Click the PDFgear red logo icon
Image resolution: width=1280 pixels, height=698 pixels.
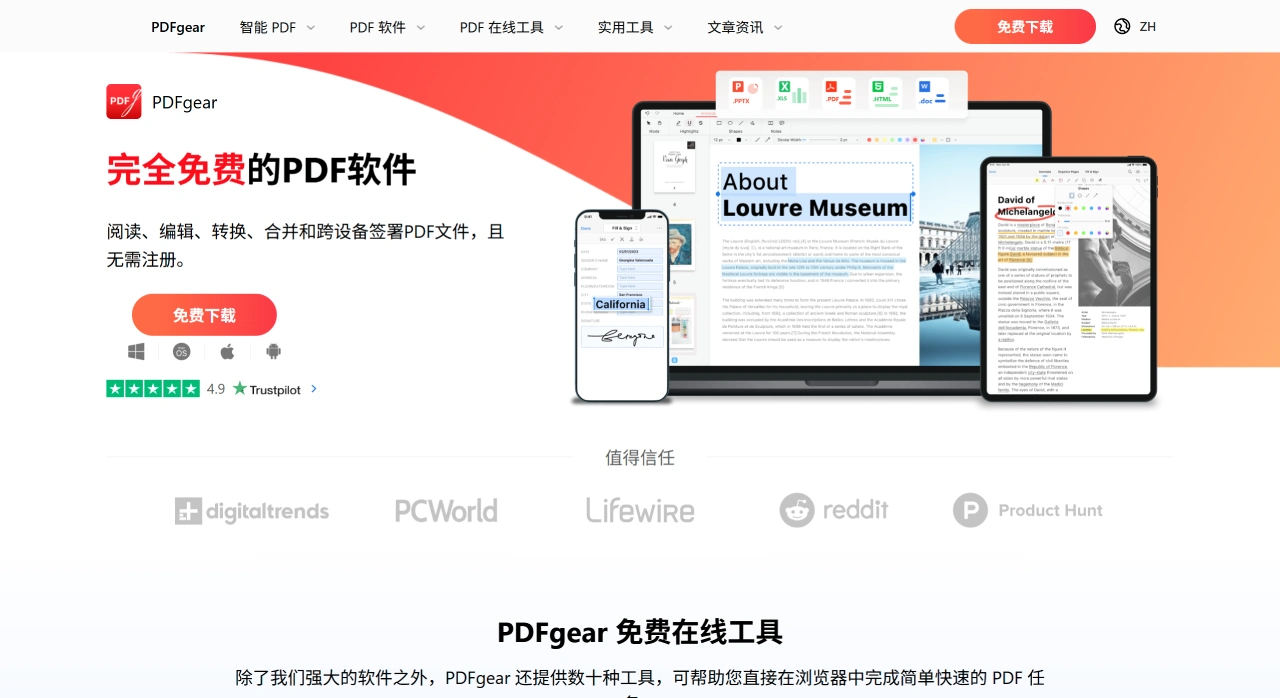[122, 101]
